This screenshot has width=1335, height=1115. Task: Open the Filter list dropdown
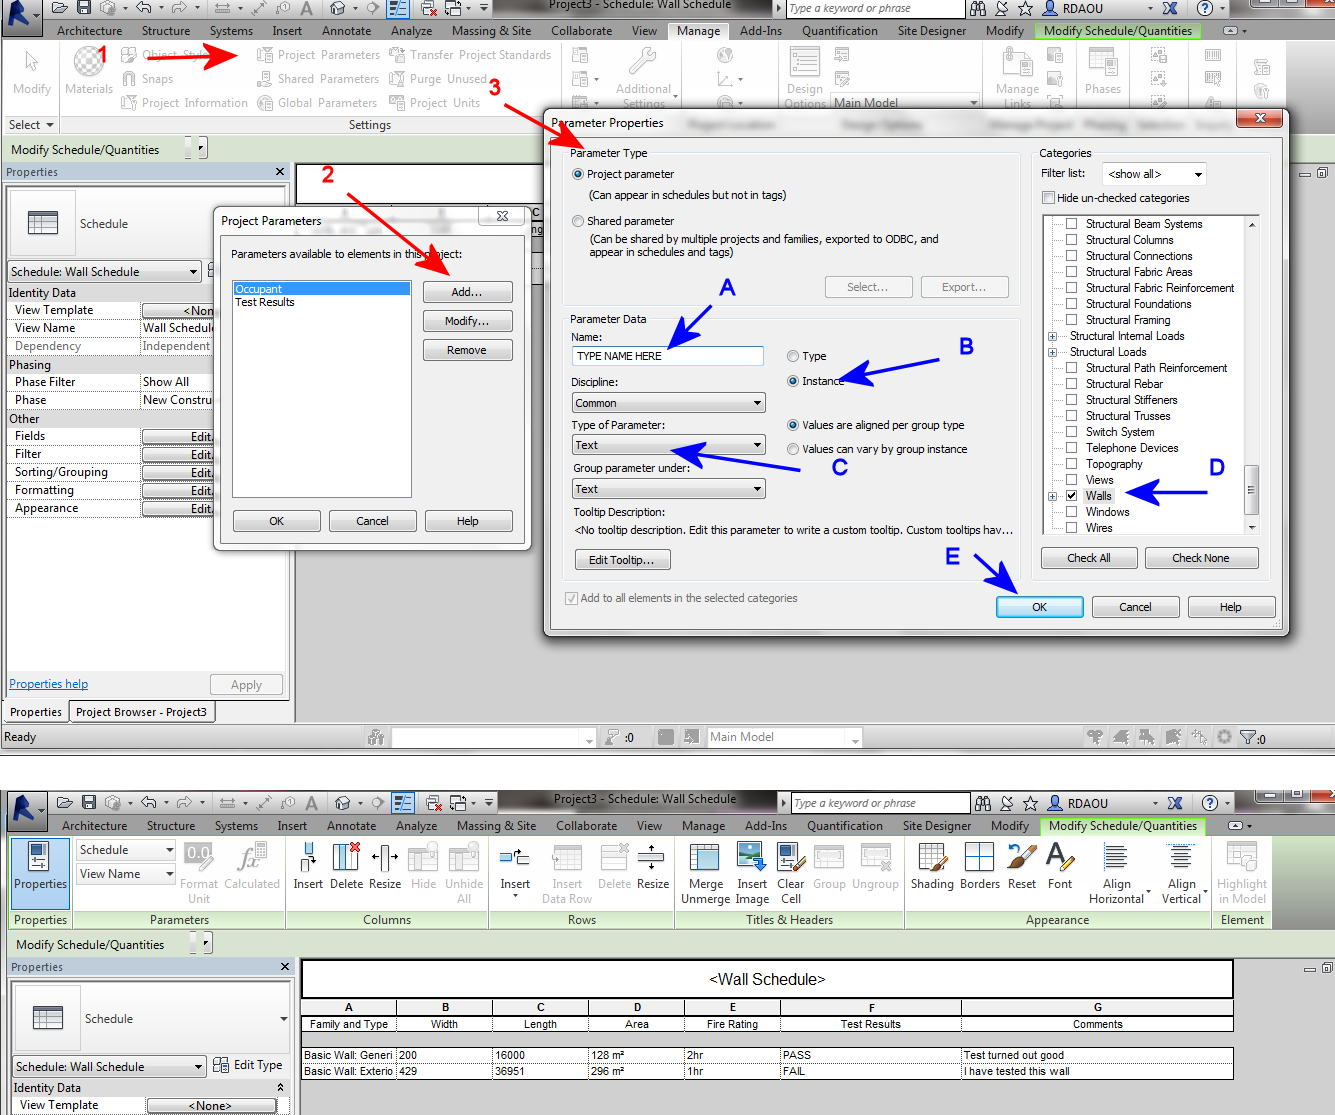pos(1153,173)
